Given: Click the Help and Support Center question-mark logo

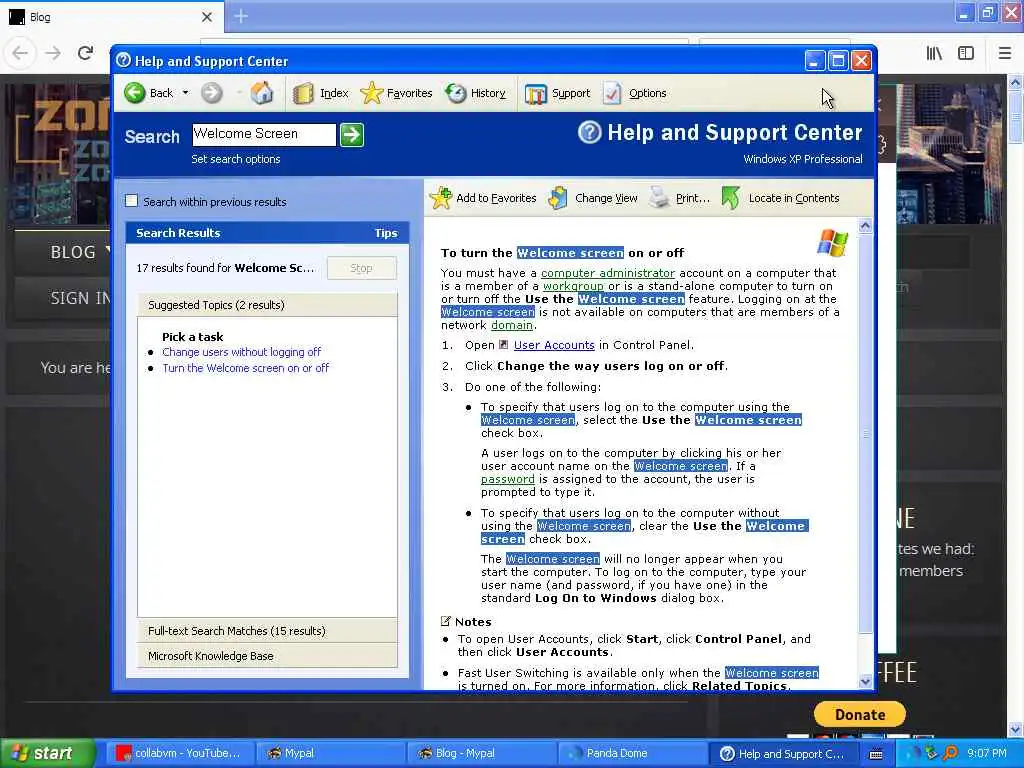Looking at the screenshot, I should tap(589, 133).
